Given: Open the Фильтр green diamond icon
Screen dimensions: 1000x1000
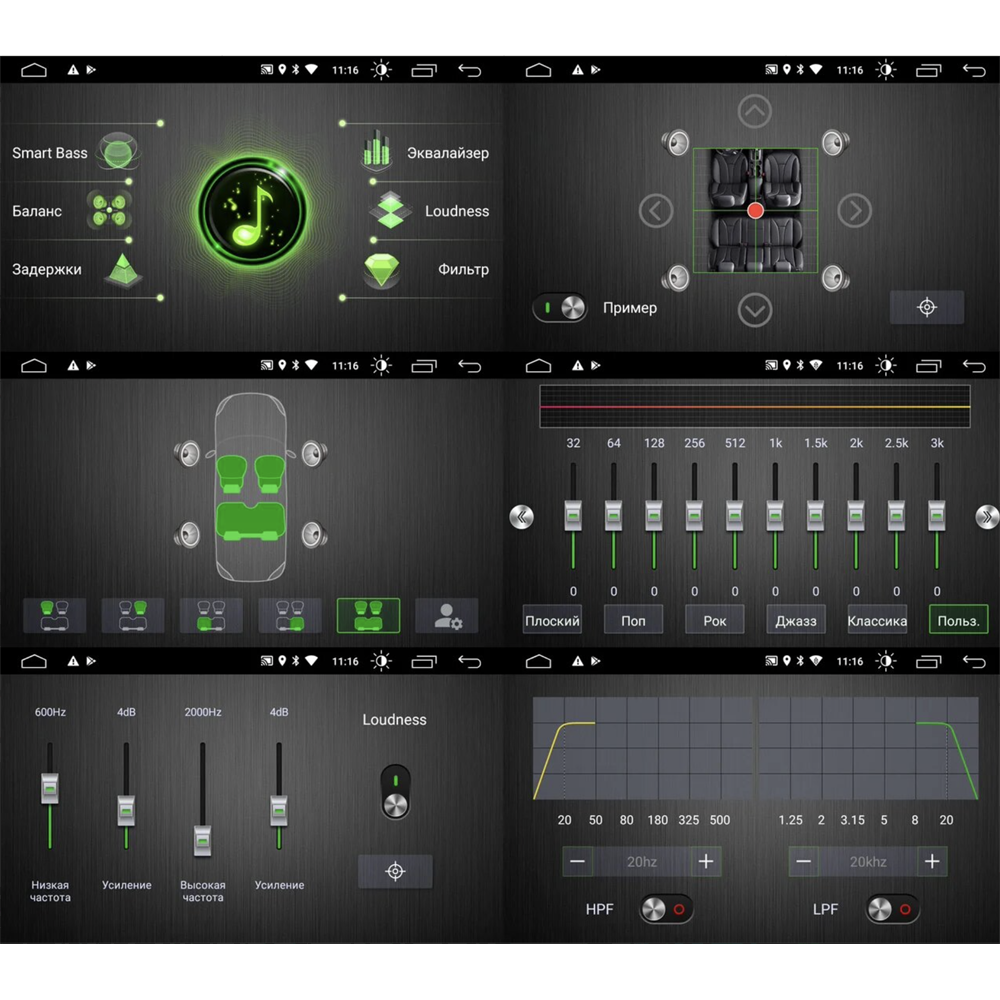Looking at the screenshot, I should tap(381, 270).
